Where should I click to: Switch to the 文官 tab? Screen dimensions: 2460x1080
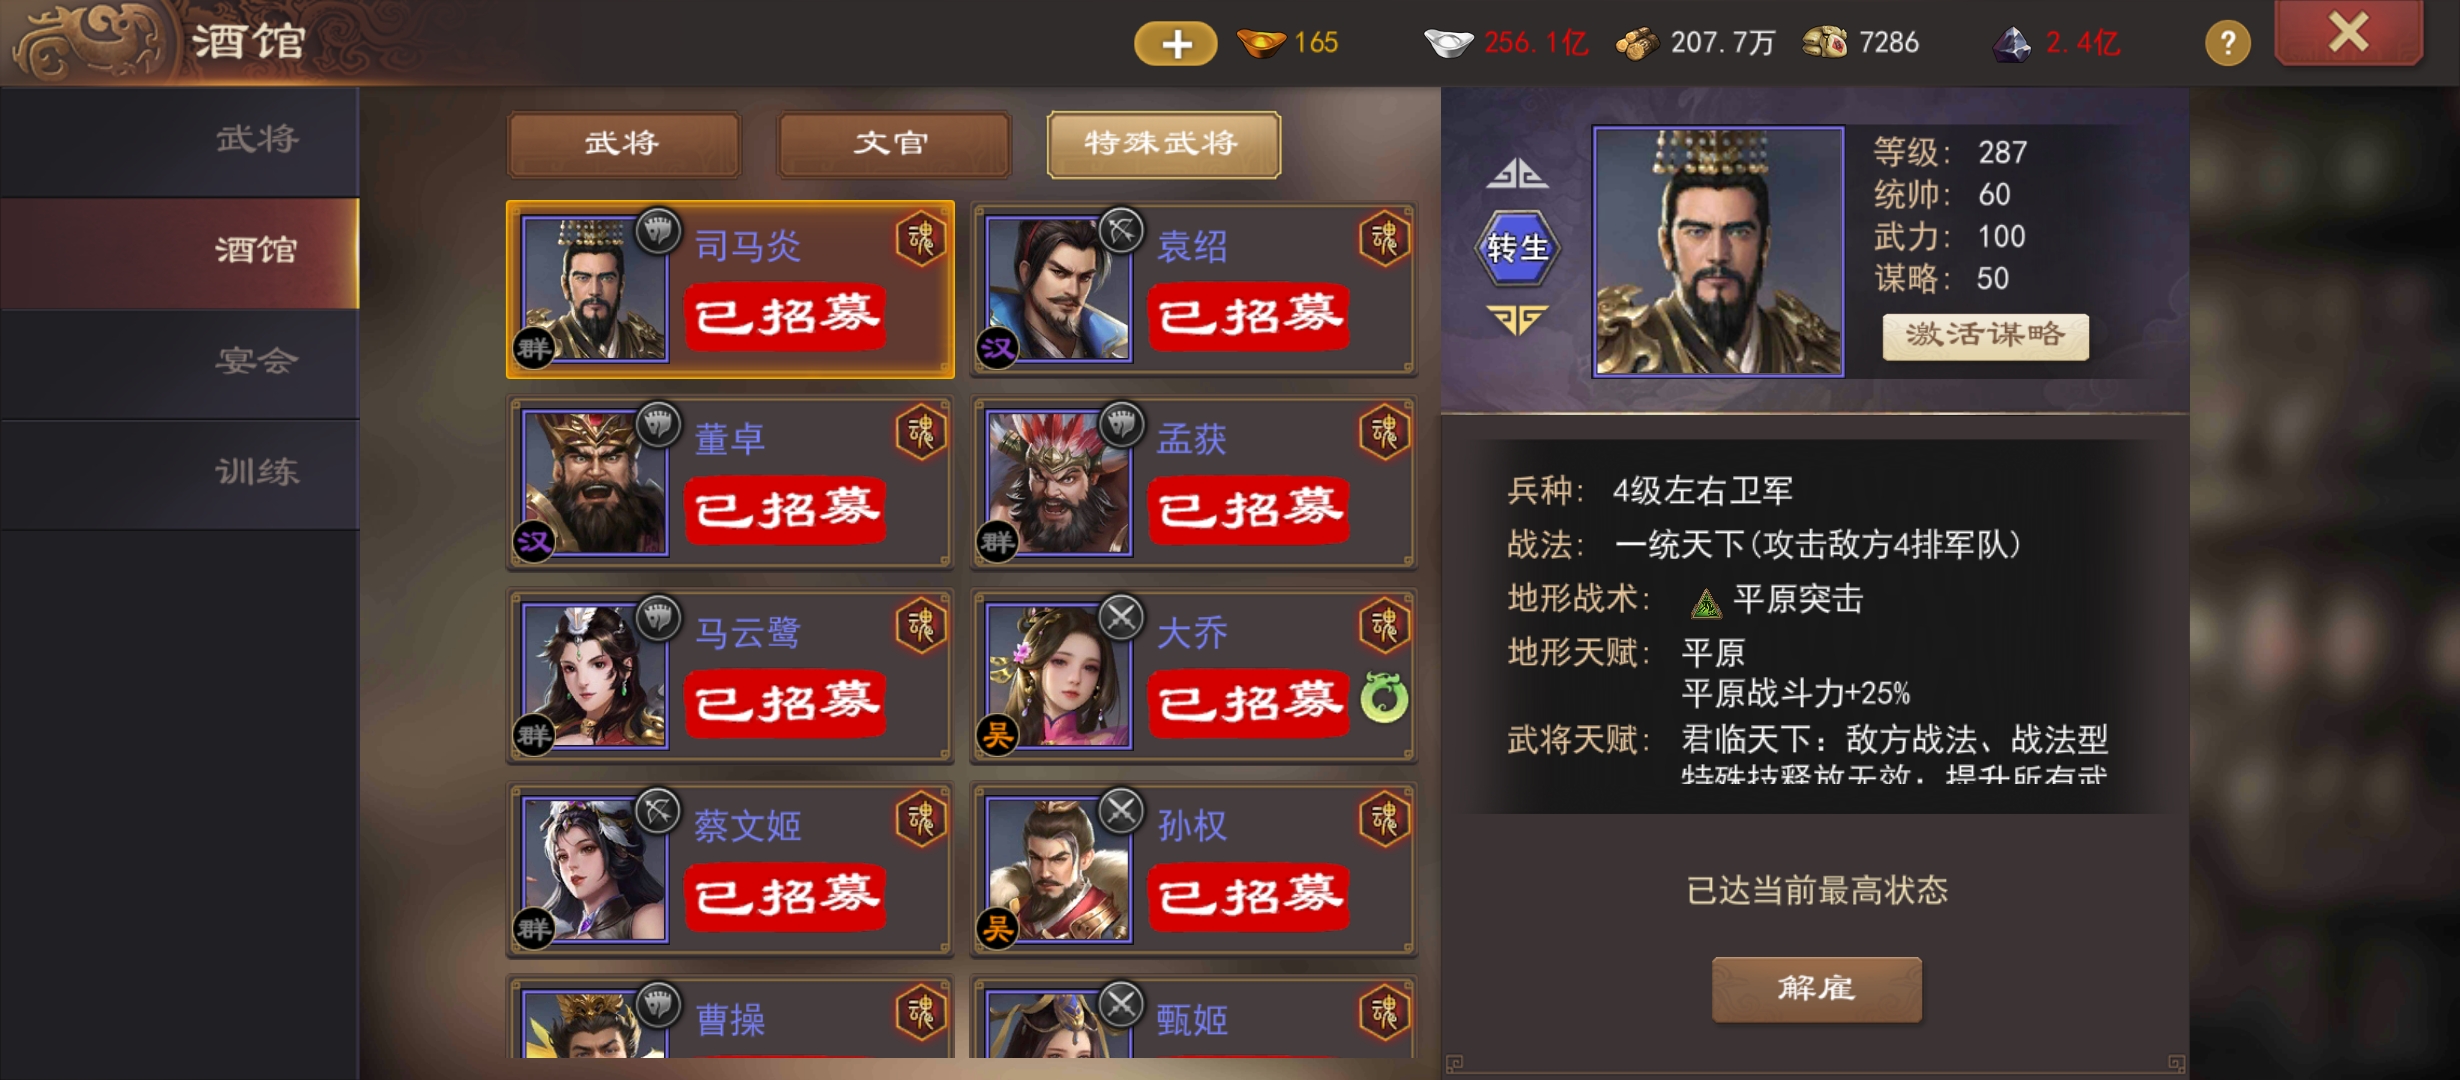[x=893, y=144]
